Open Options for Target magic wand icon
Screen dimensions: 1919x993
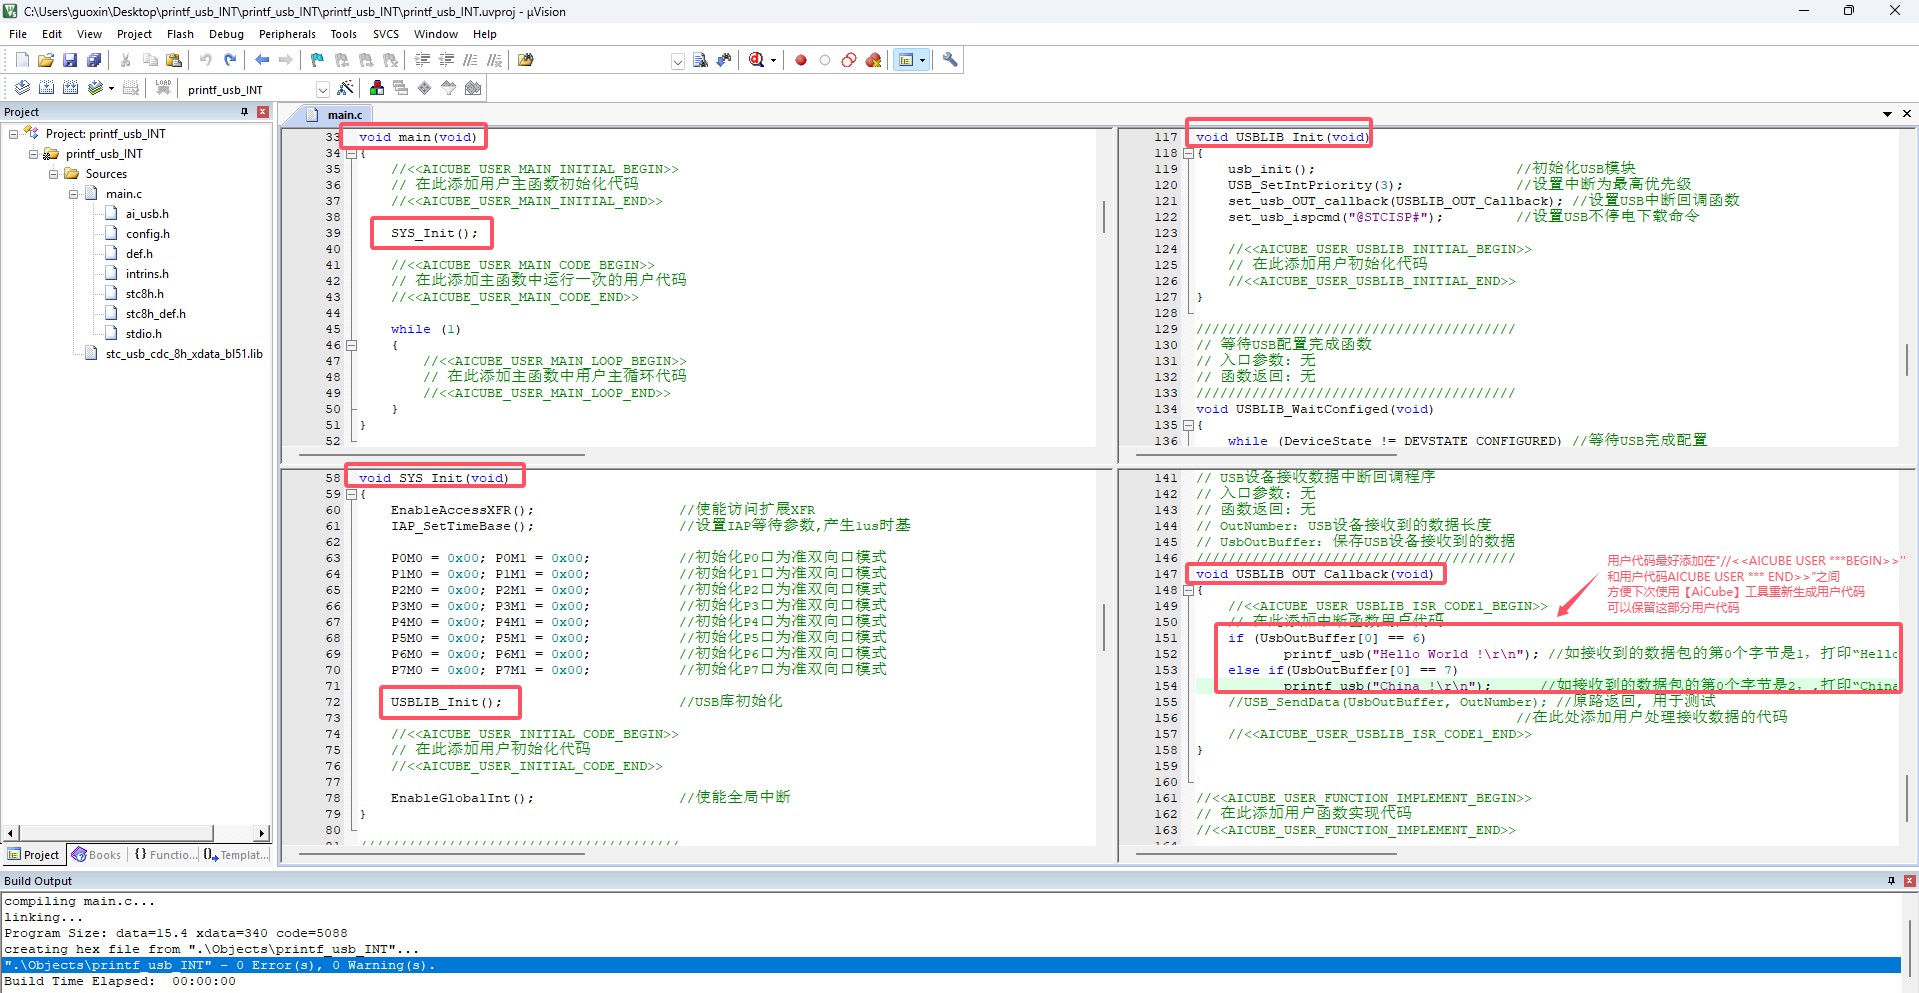345,88
